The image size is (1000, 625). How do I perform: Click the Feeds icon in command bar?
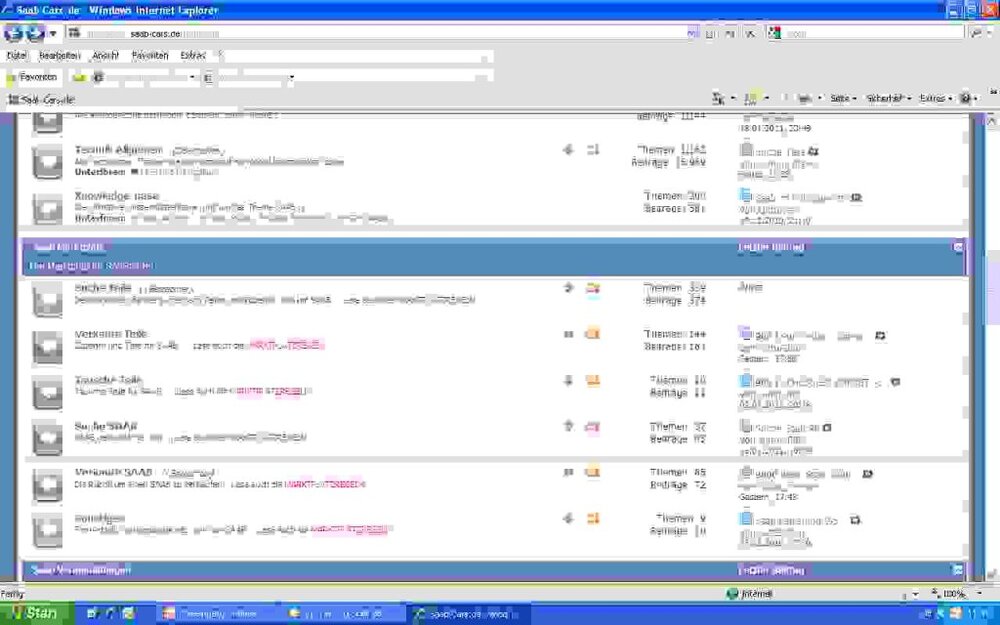751,98
